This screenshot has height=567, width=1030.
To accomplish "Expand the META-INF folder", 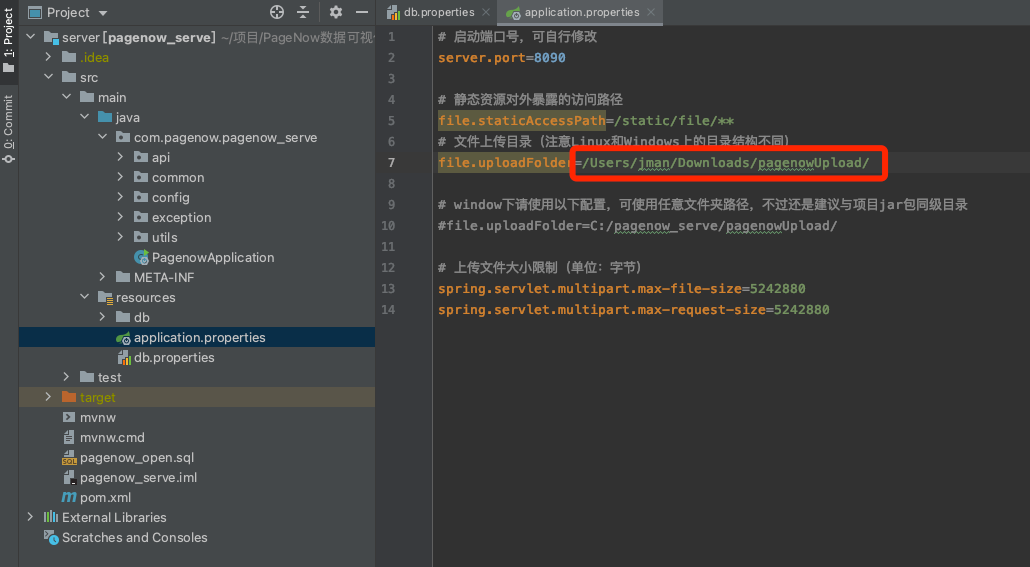I will click(102, 277).
